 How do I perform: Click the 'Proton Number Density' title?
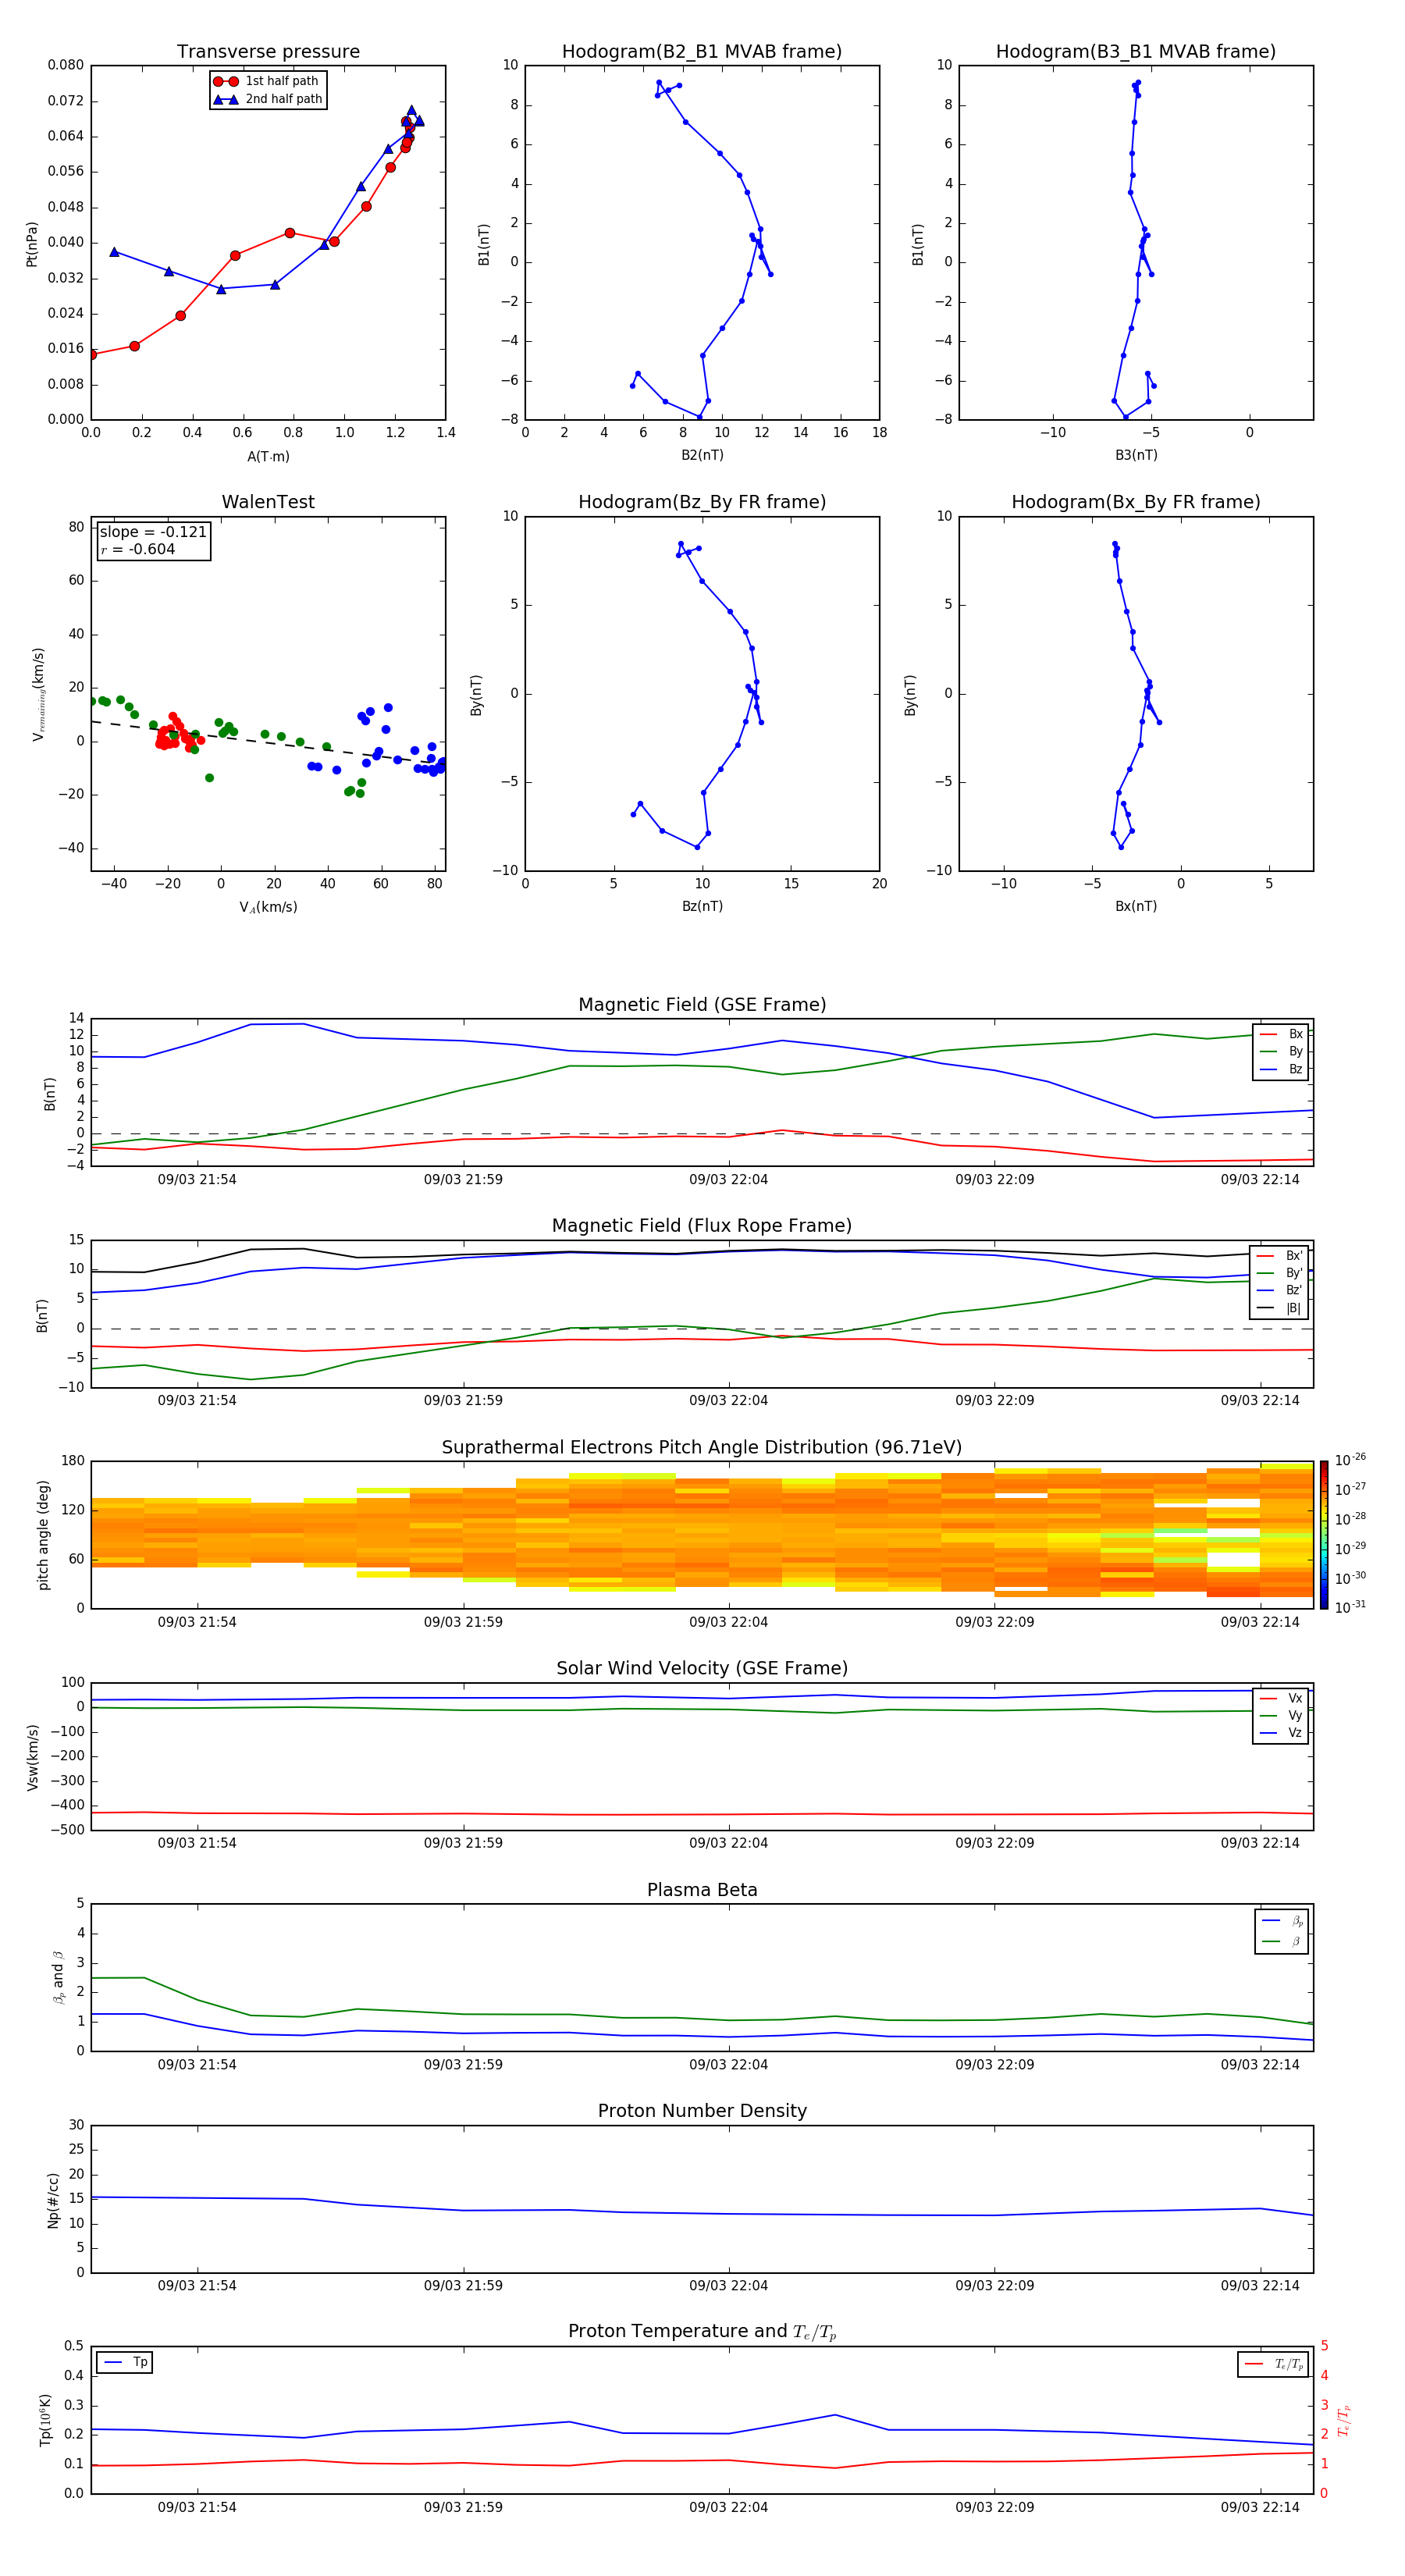(x=702, y=2111)
